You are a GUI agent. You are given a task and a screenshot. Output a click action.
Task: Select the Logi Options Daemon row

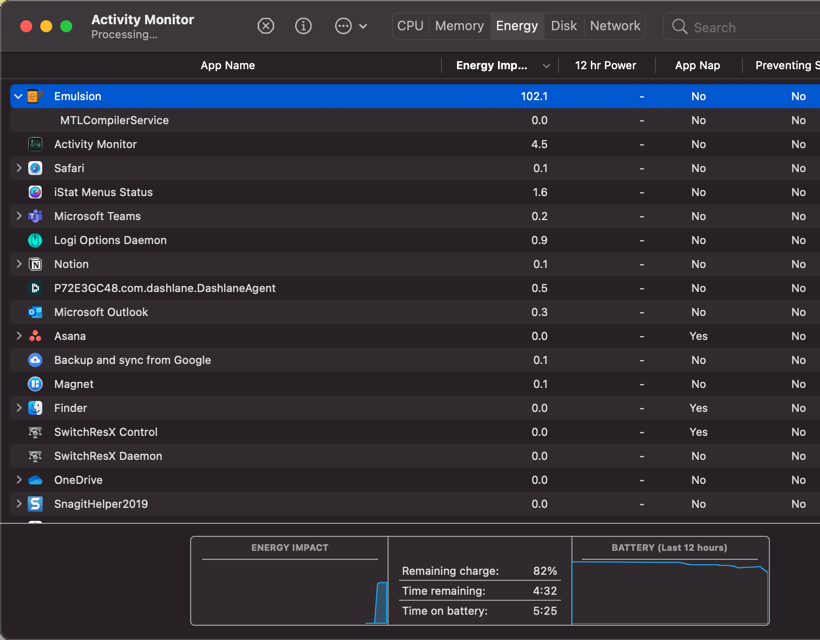415,241
